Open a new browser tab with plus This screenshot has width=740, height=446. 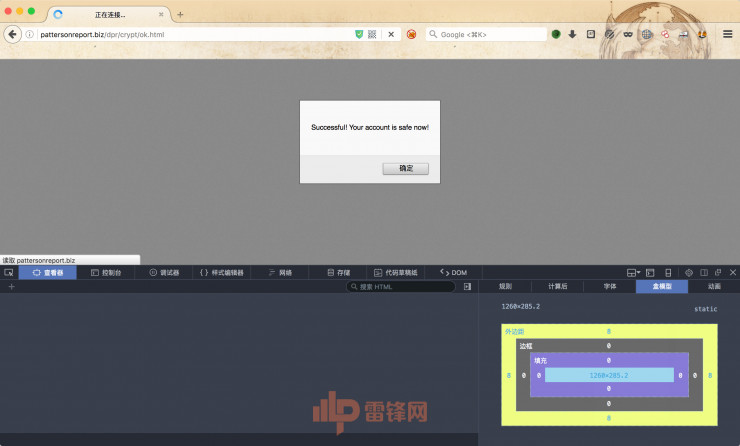click(180, 15)
